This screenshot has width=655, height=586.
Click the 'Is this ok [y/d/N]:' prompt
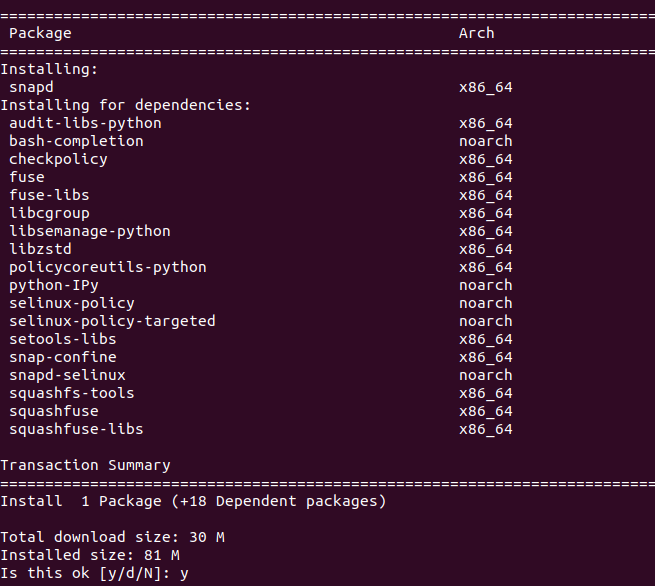click(85, 573)
